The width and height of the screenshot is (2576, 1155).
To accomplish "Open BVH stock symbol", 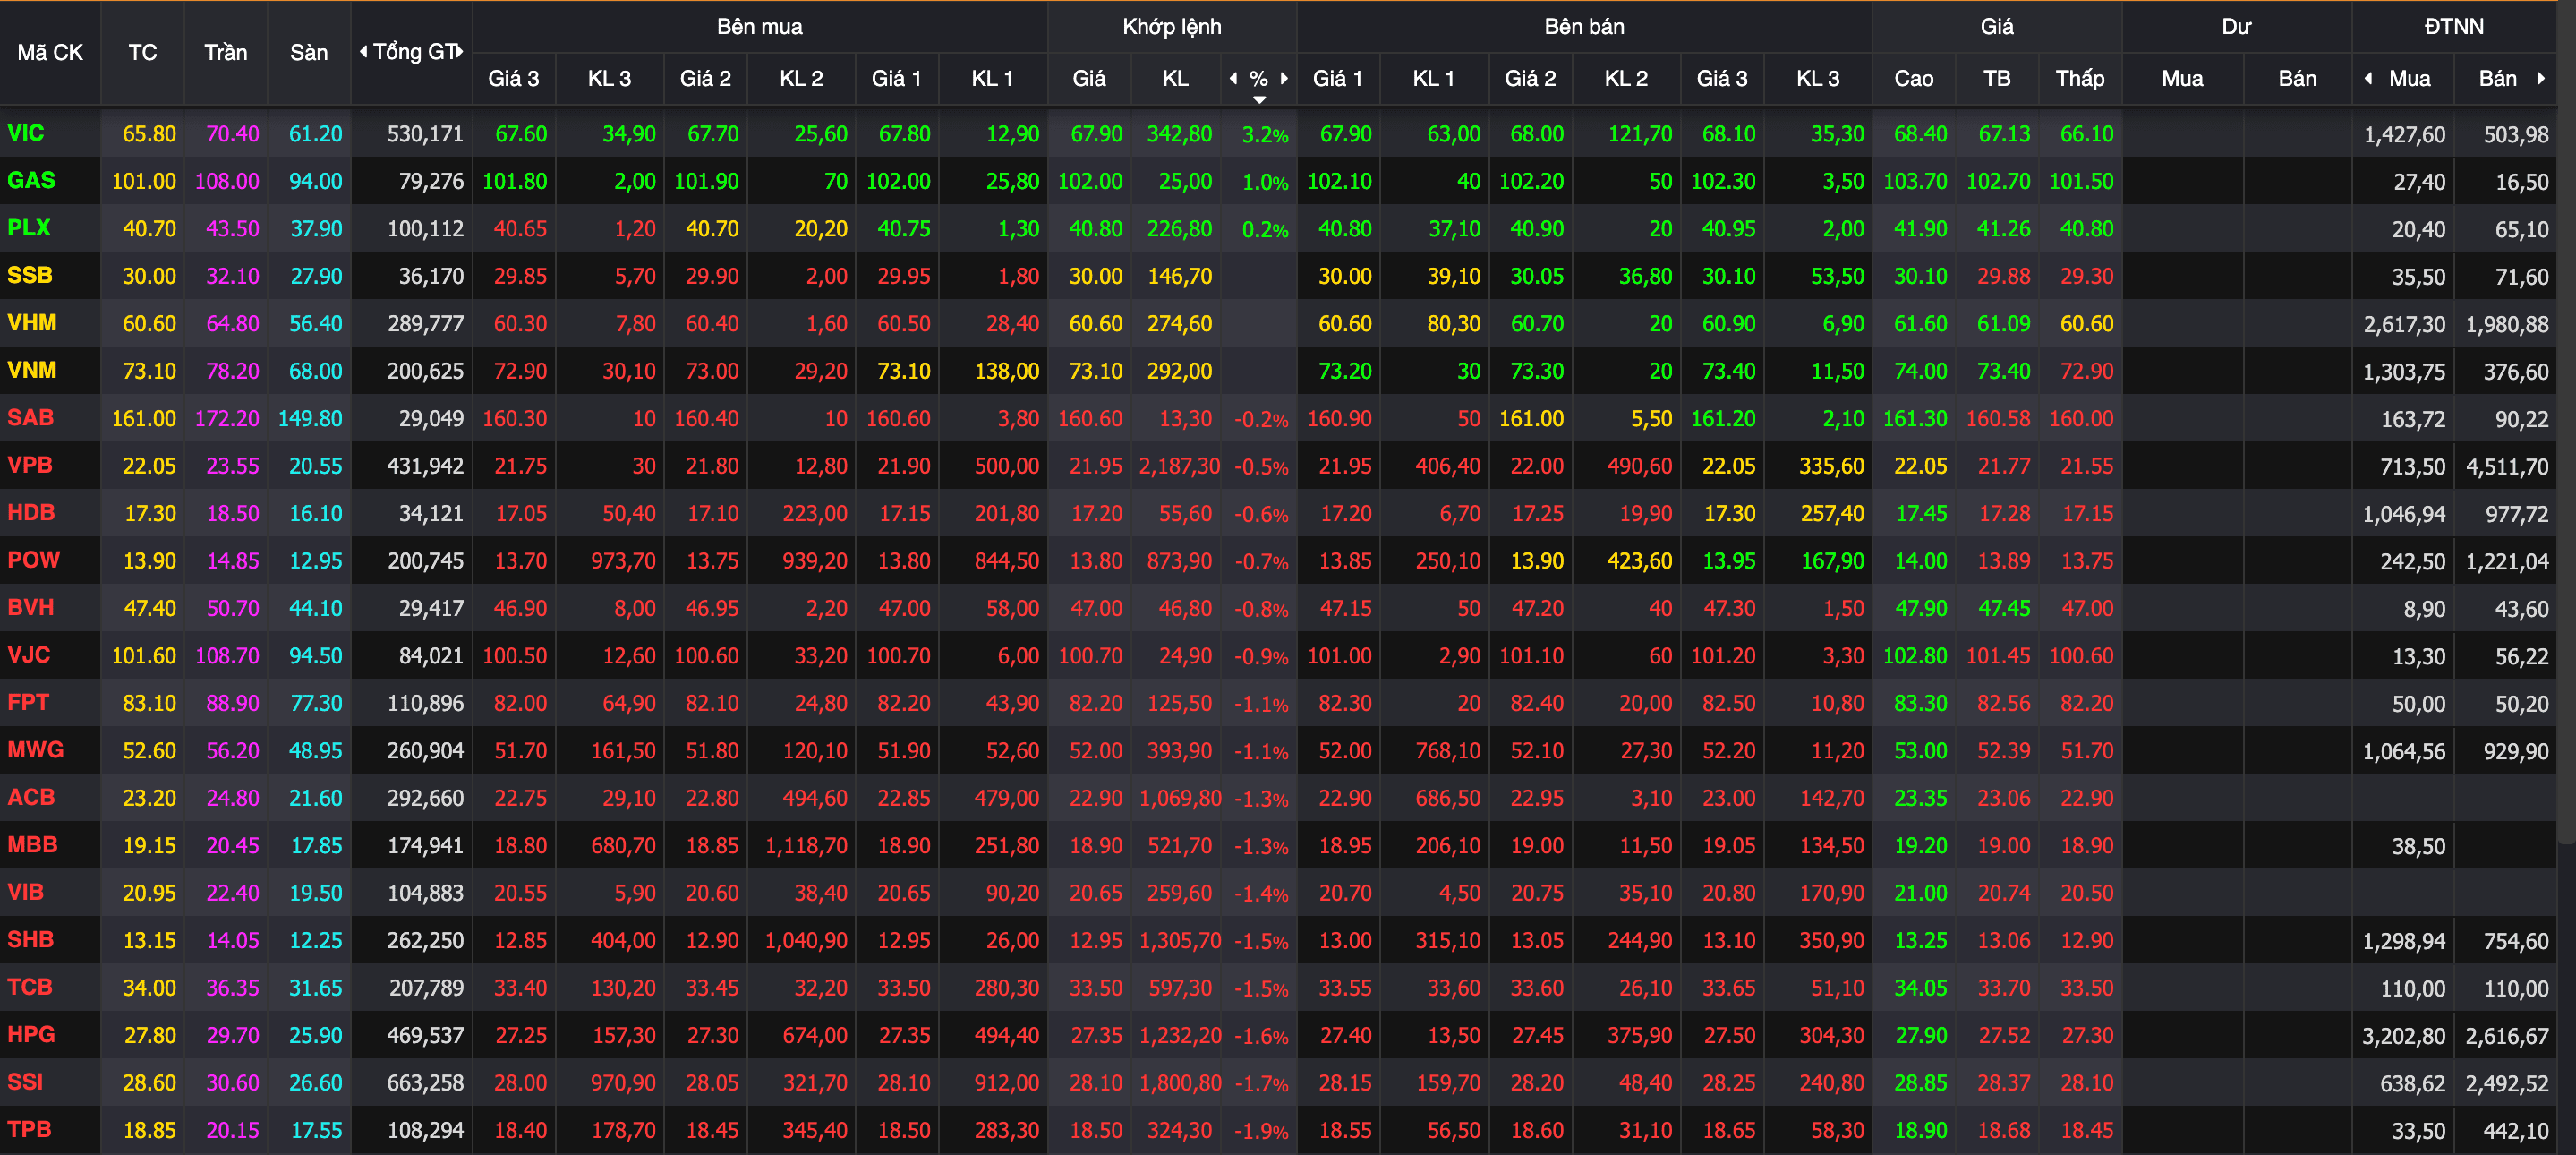I will pyautogui.click(x=30, y=608).
